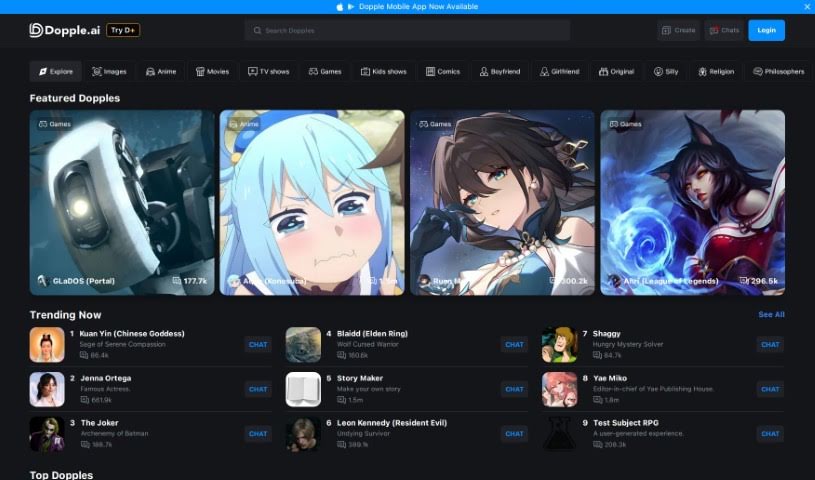Chat with Test Subject RPG

pyautogui.click(x=770, y=434)
